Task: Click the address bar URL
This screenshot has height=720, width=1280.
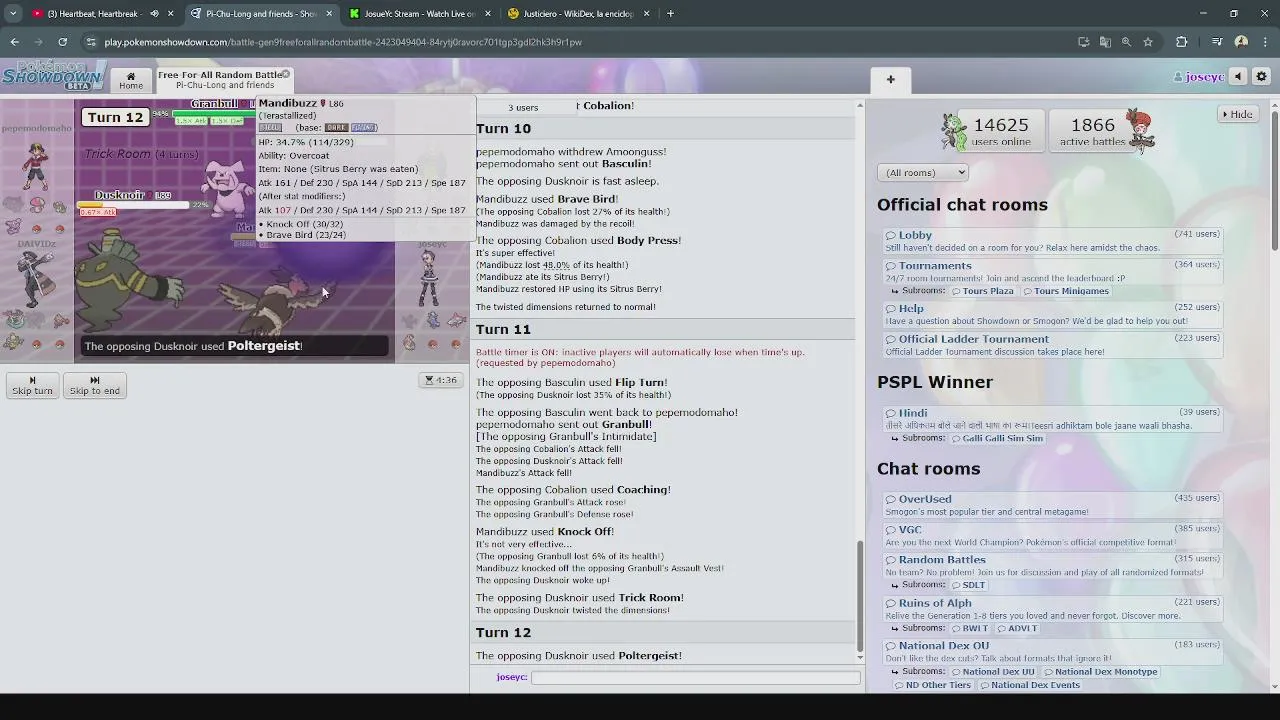Action: point(343,42)
